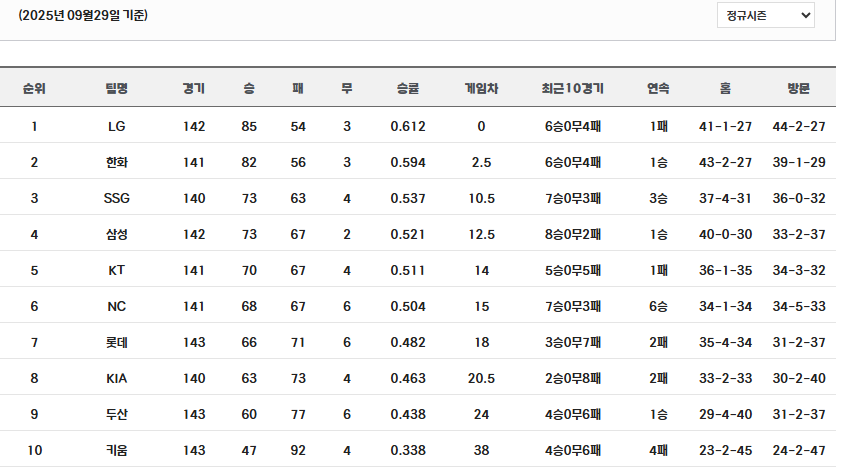Click KT's recent record 5승0무5패
Image resolution: width=845 pixels, height=472 pixels.
click(x=573, y=270)
